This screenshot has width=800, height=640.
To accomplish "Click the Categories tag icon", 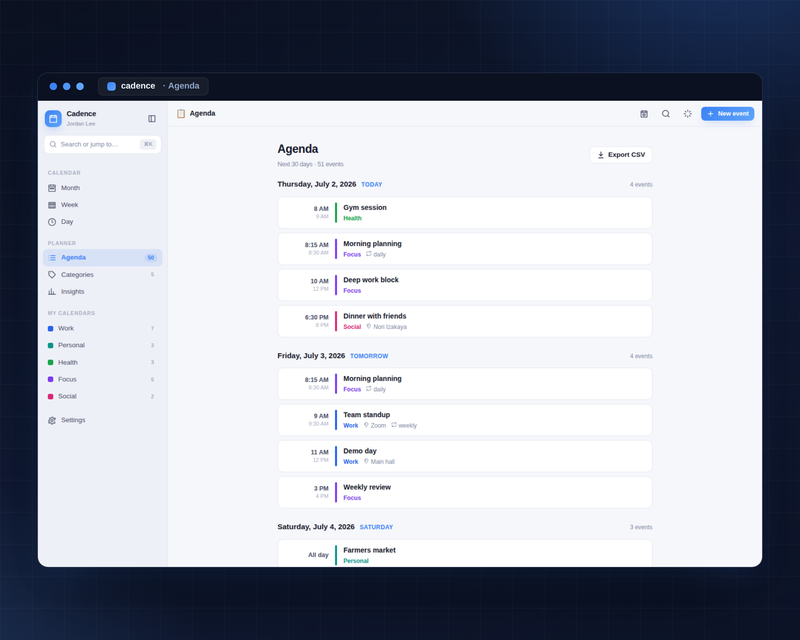I will [x=52, y=275].
